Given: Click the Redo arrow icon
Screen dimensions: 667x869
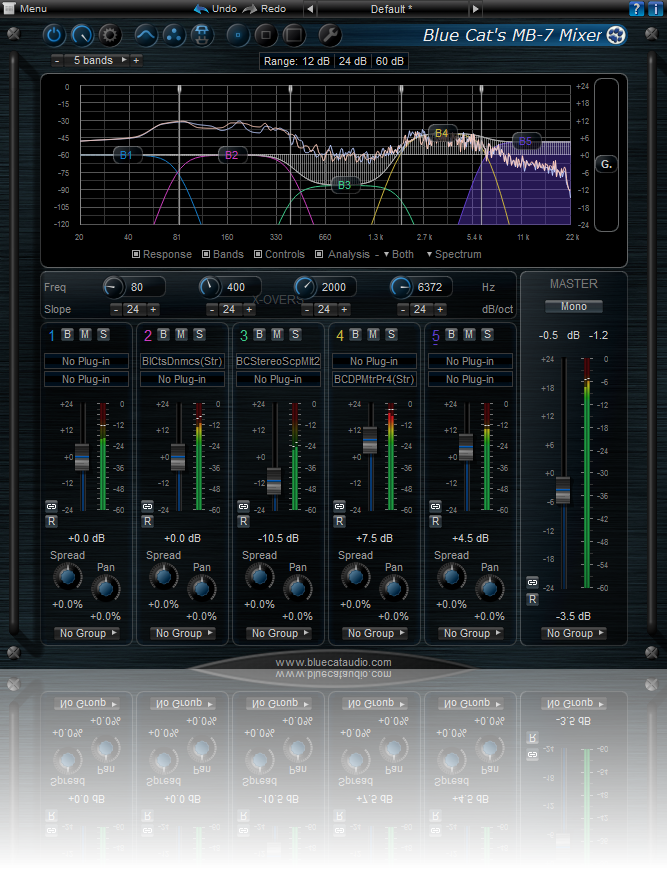Looking at the screenshot, I should 249,8.
